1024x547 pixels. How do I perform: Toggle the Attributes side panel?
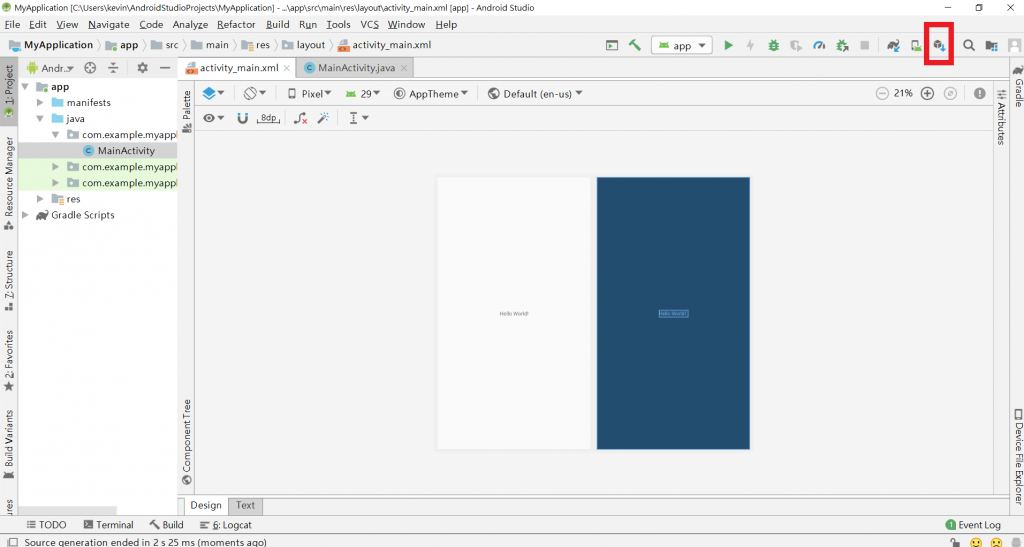[x=1001, y=117]
